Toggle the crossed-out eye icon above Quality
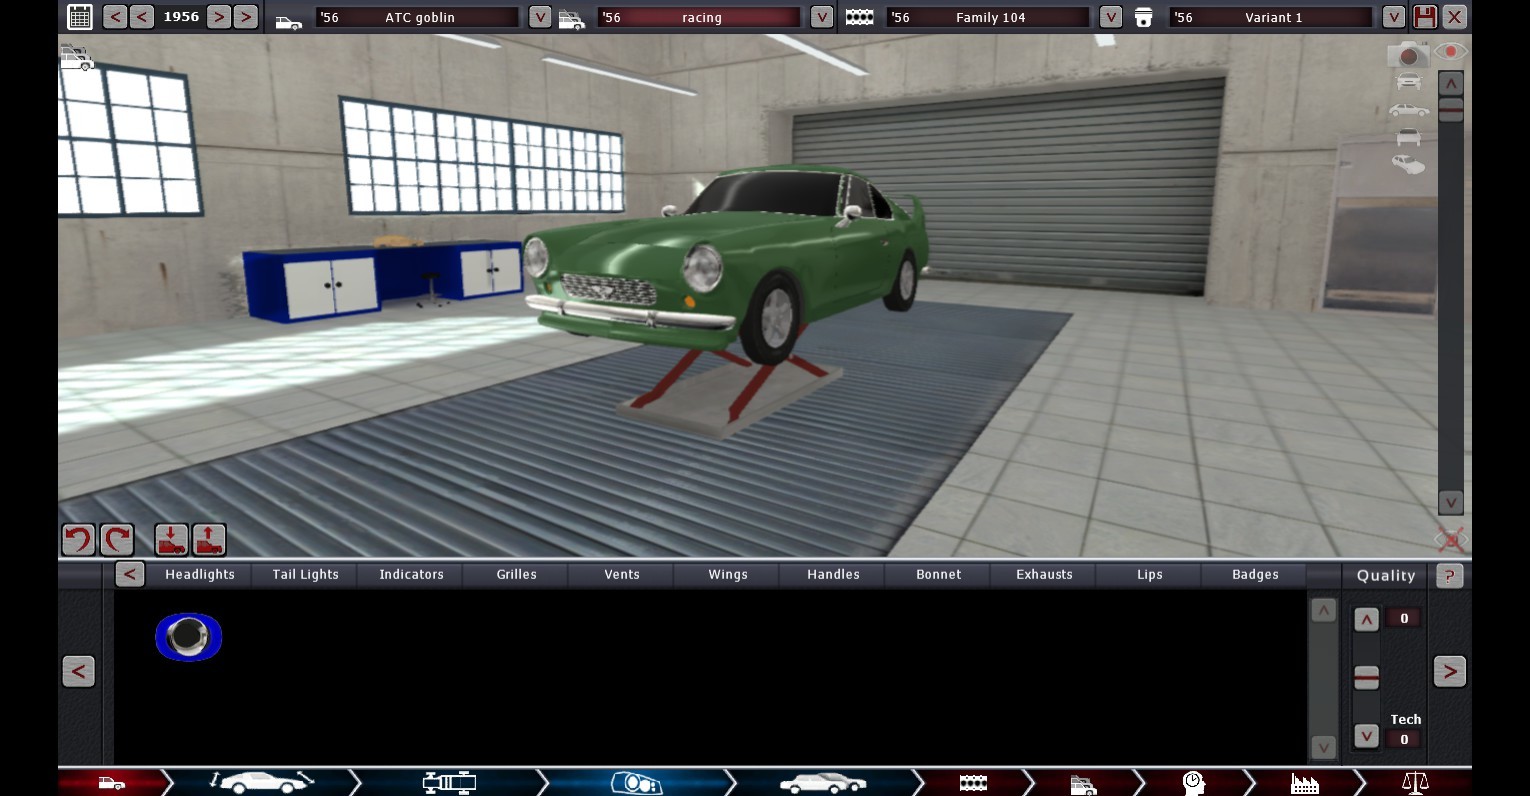1530x796 pixels. (x=1450, y=540)
